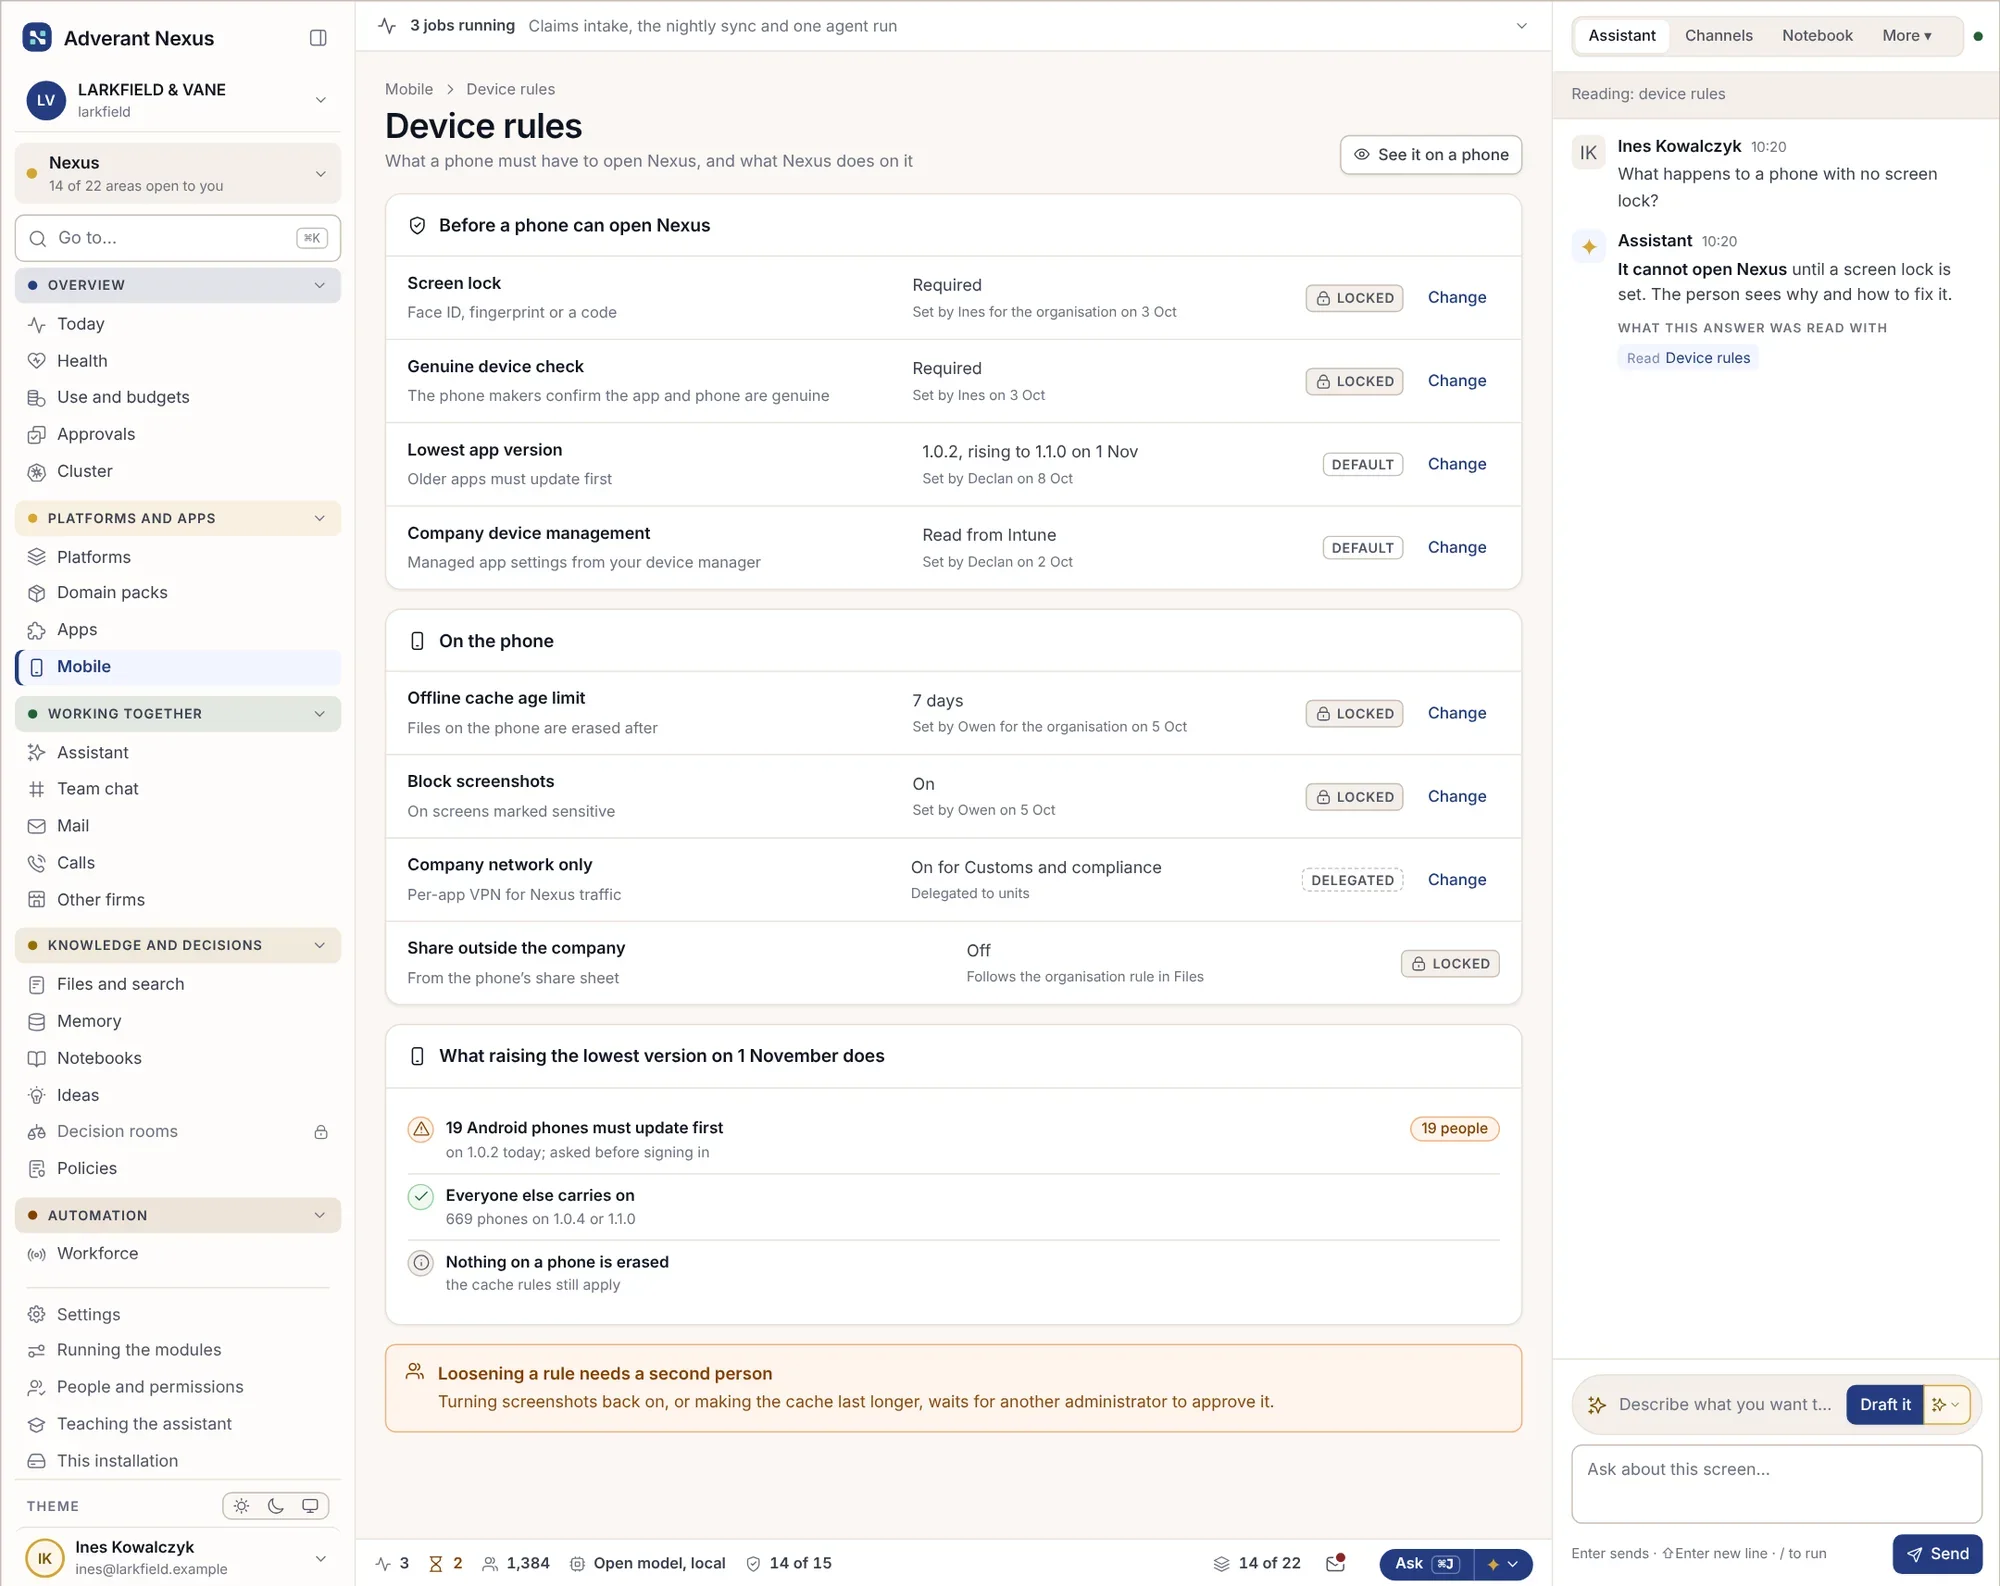Change the Block screenshots rule
Image resolution: width=2000 pixels, height=1586 pixels.
[1457, 797]
